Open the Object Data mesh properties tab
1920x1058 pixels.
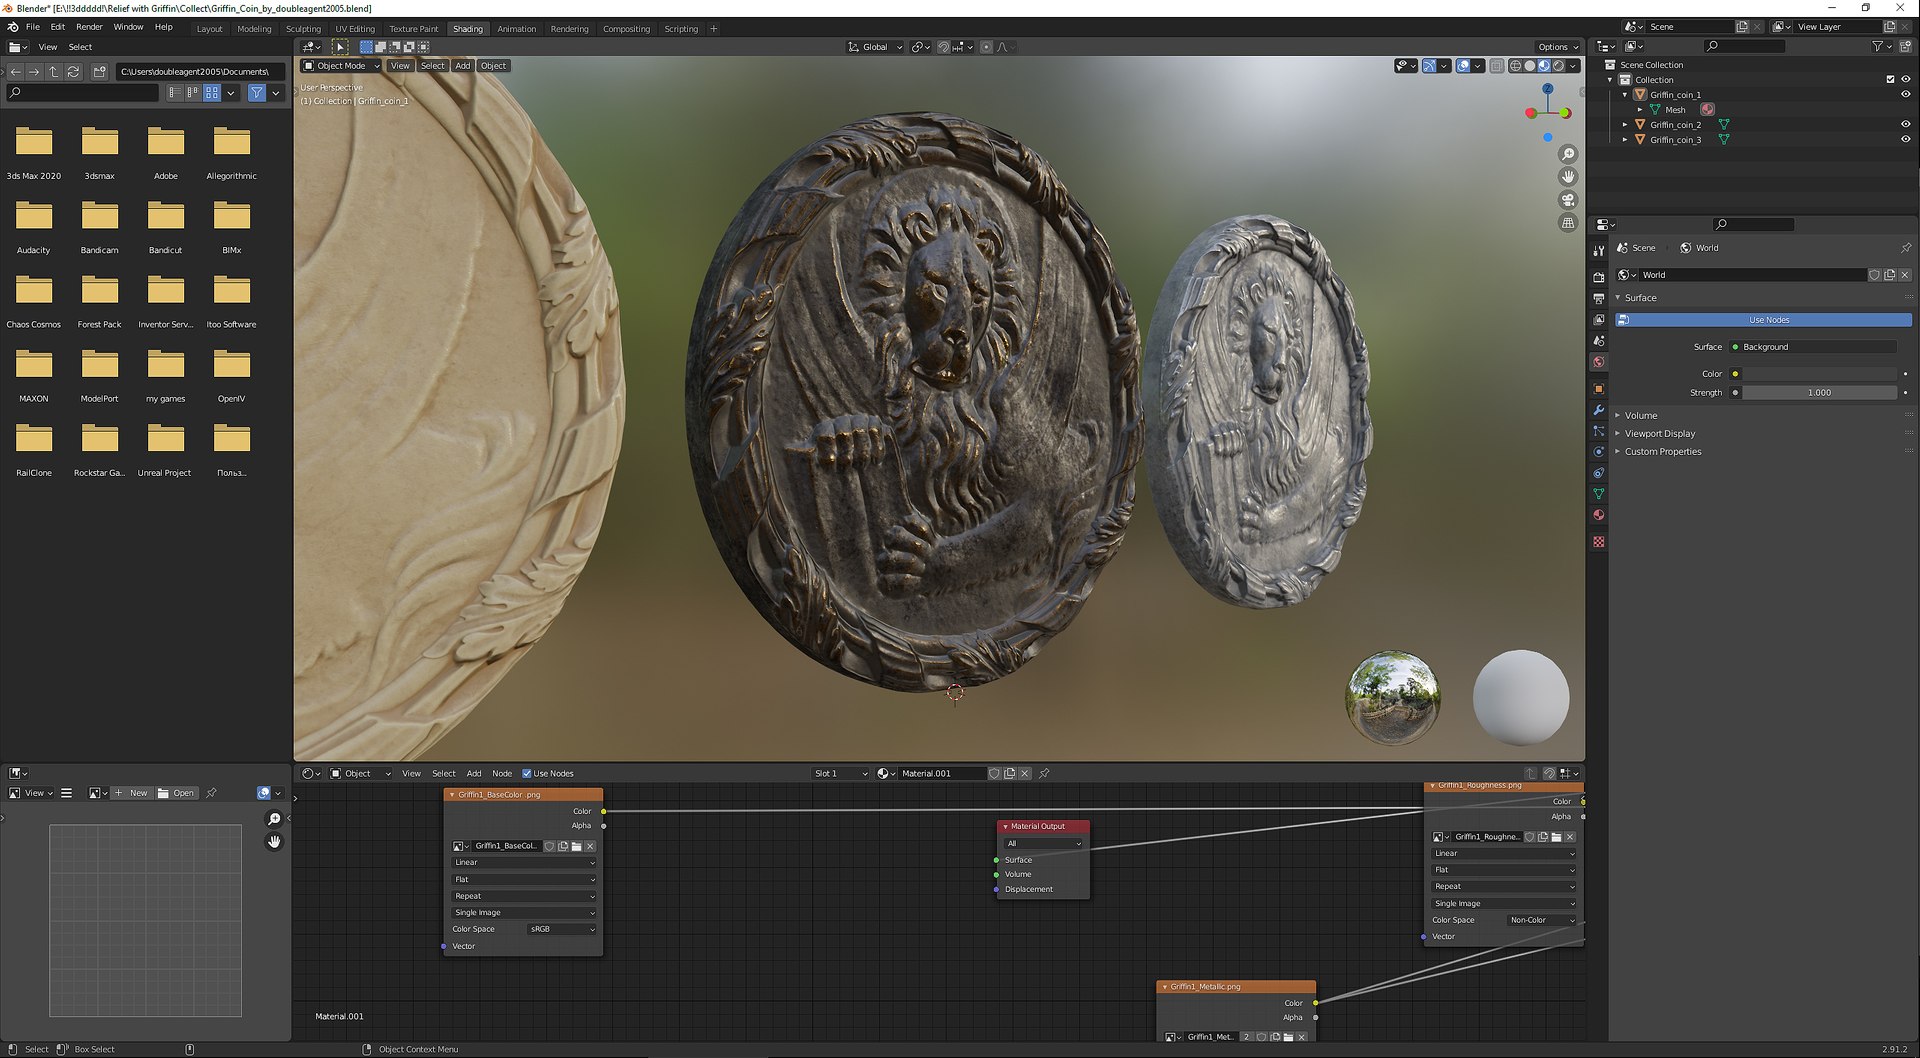(1598, 494)
